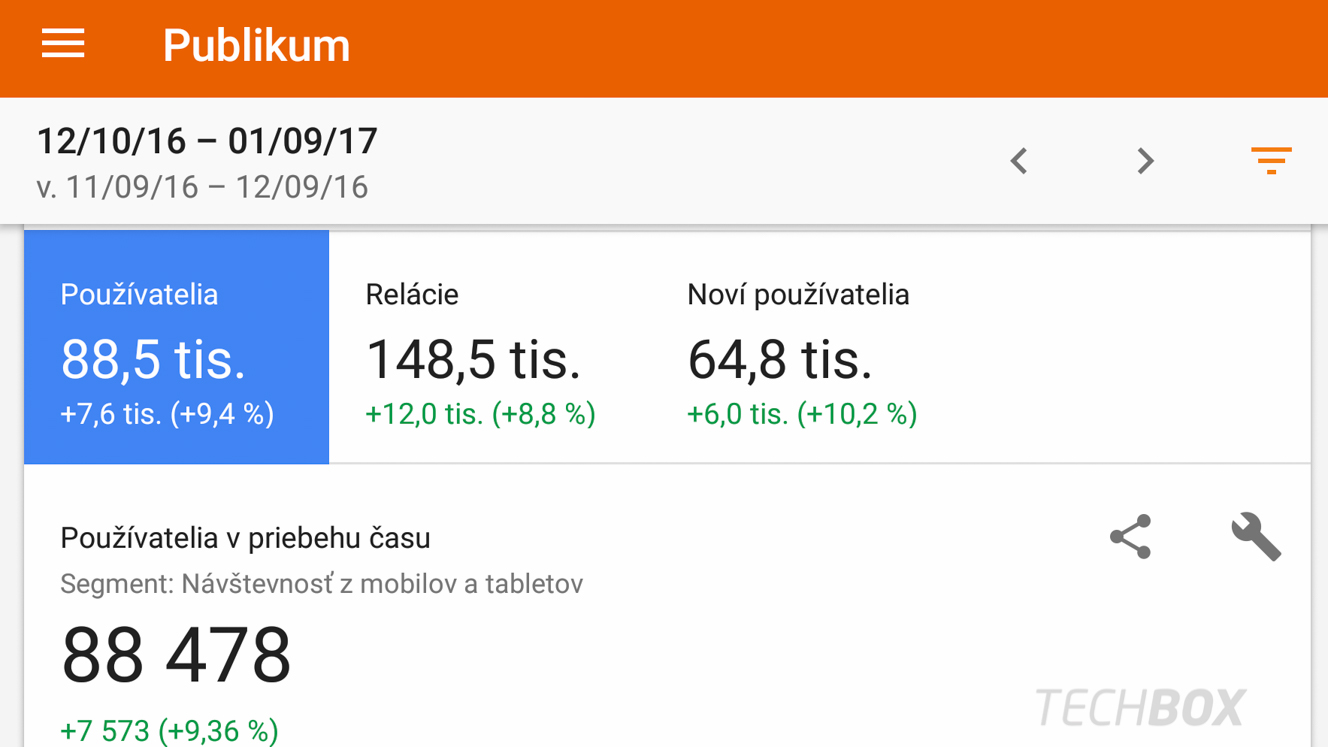Click the +7 573 (+9,36 %) change text
This screenshot has width=1328, height=747.
[169, 731]
